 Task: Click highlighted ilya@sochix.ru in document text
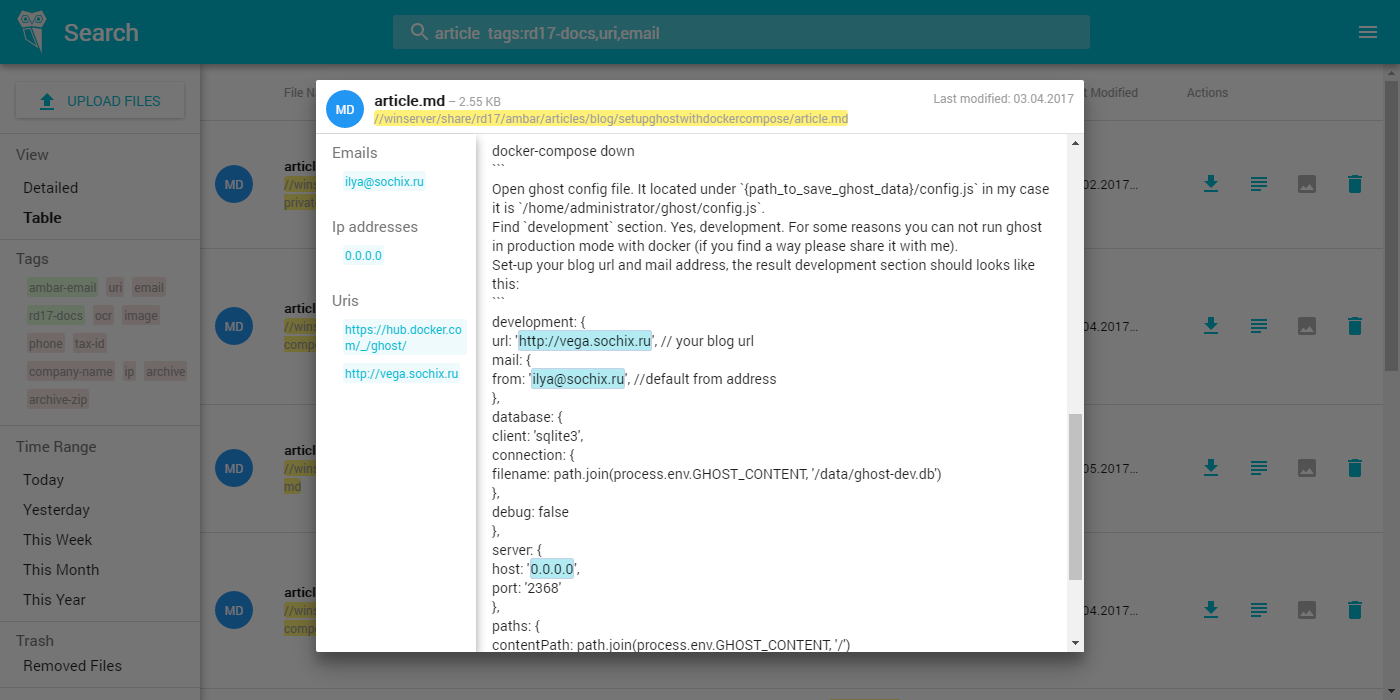(x=578, y=379)
